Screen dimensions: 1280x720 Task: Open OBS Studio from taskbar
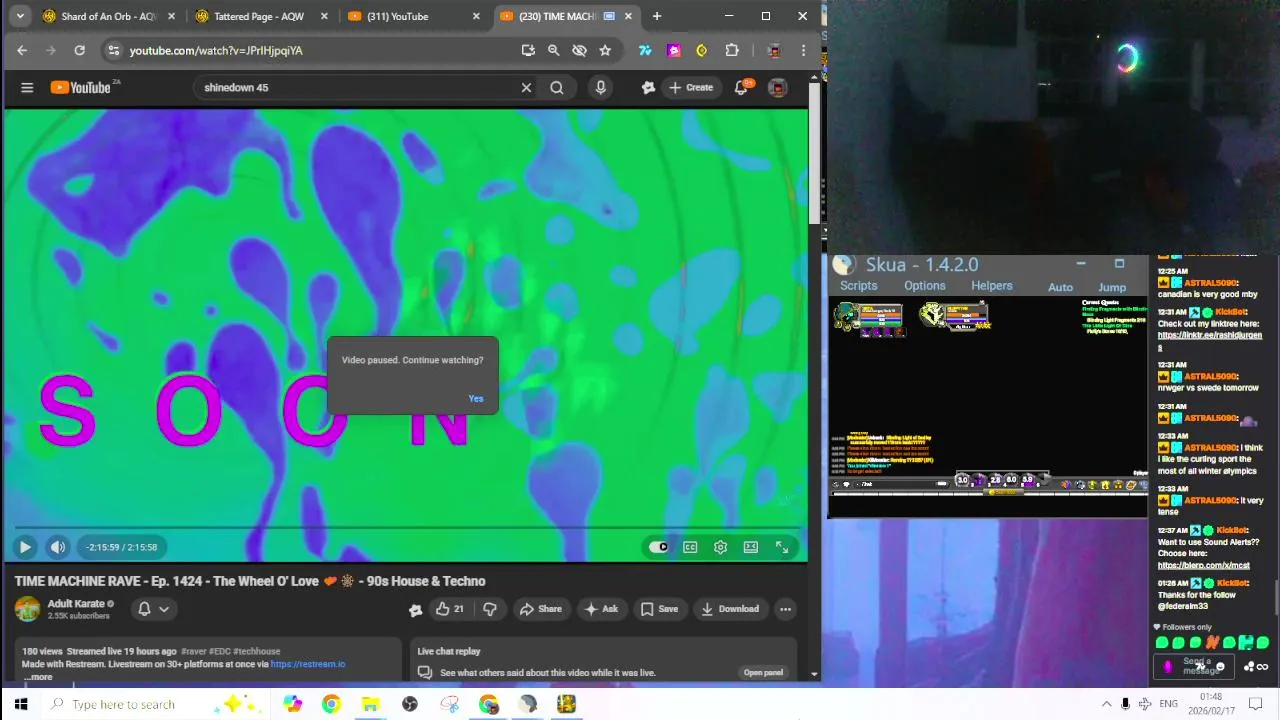(x=410, y=704)
